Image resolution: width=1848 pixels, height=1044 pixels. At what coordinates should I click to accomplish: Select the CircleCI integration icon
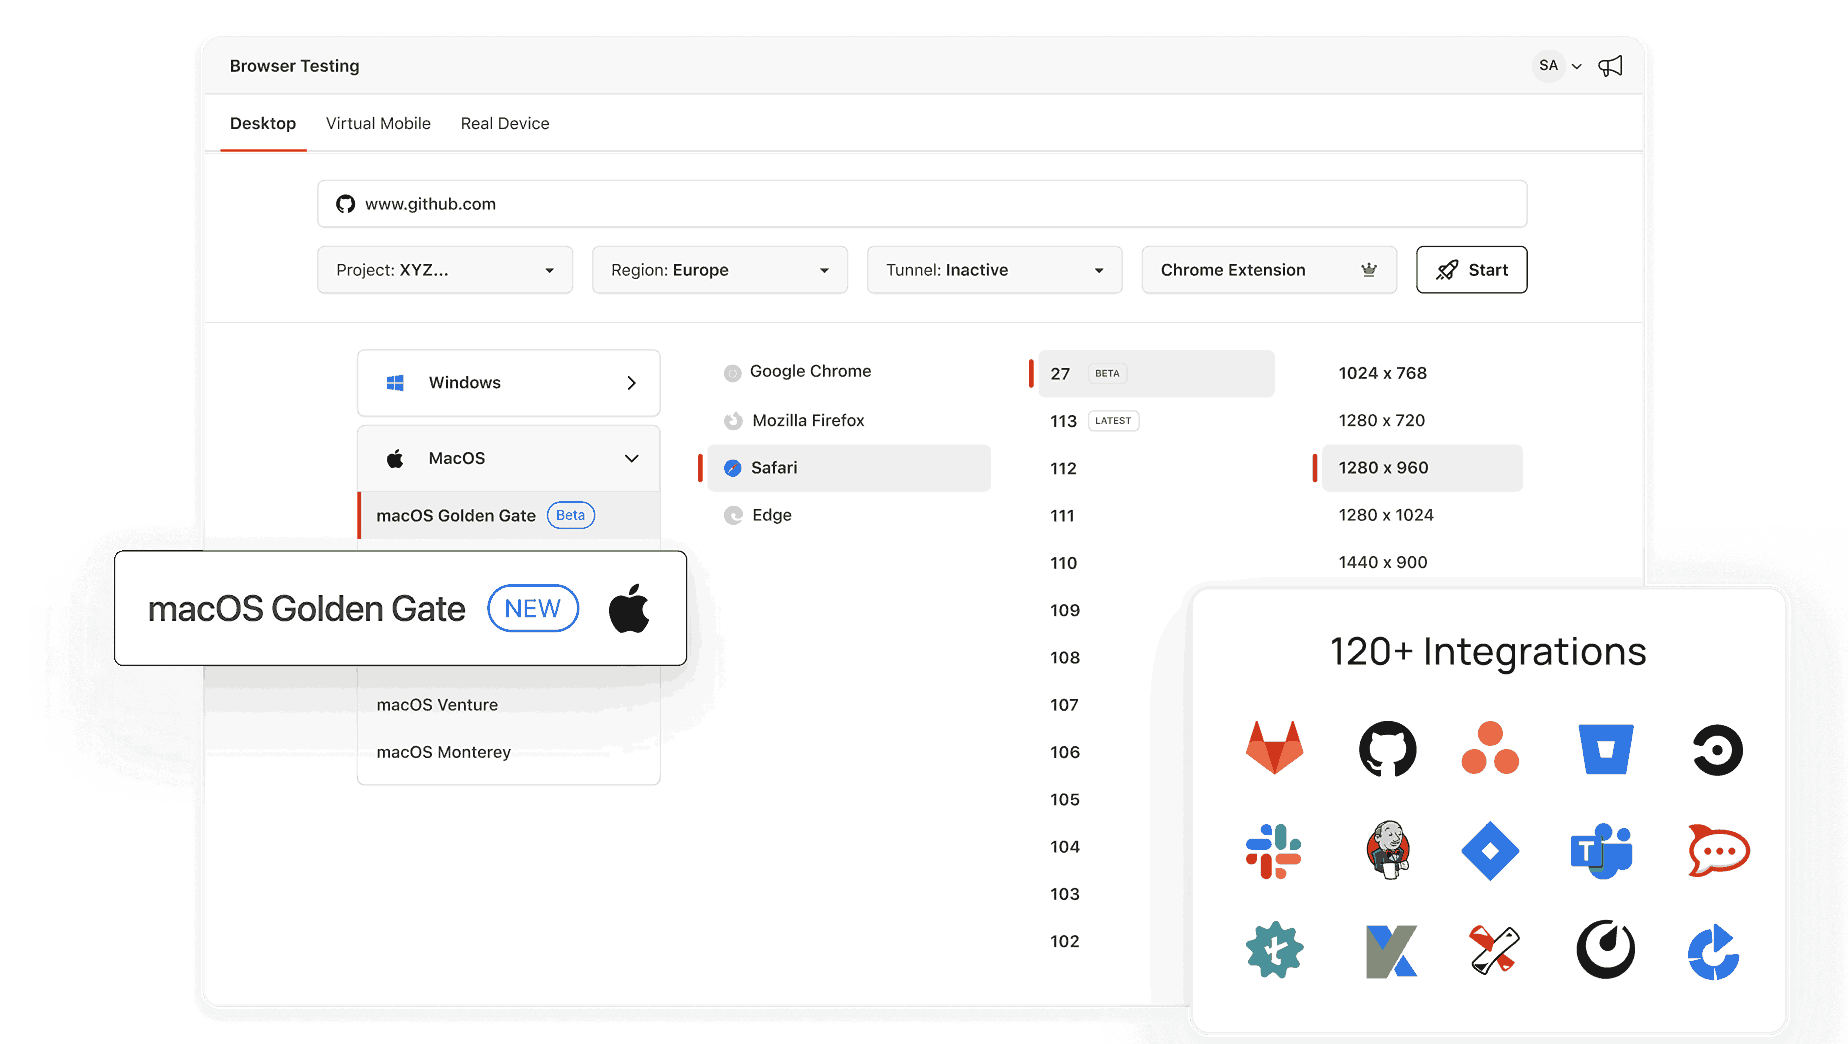click(x=1717, y=750)
